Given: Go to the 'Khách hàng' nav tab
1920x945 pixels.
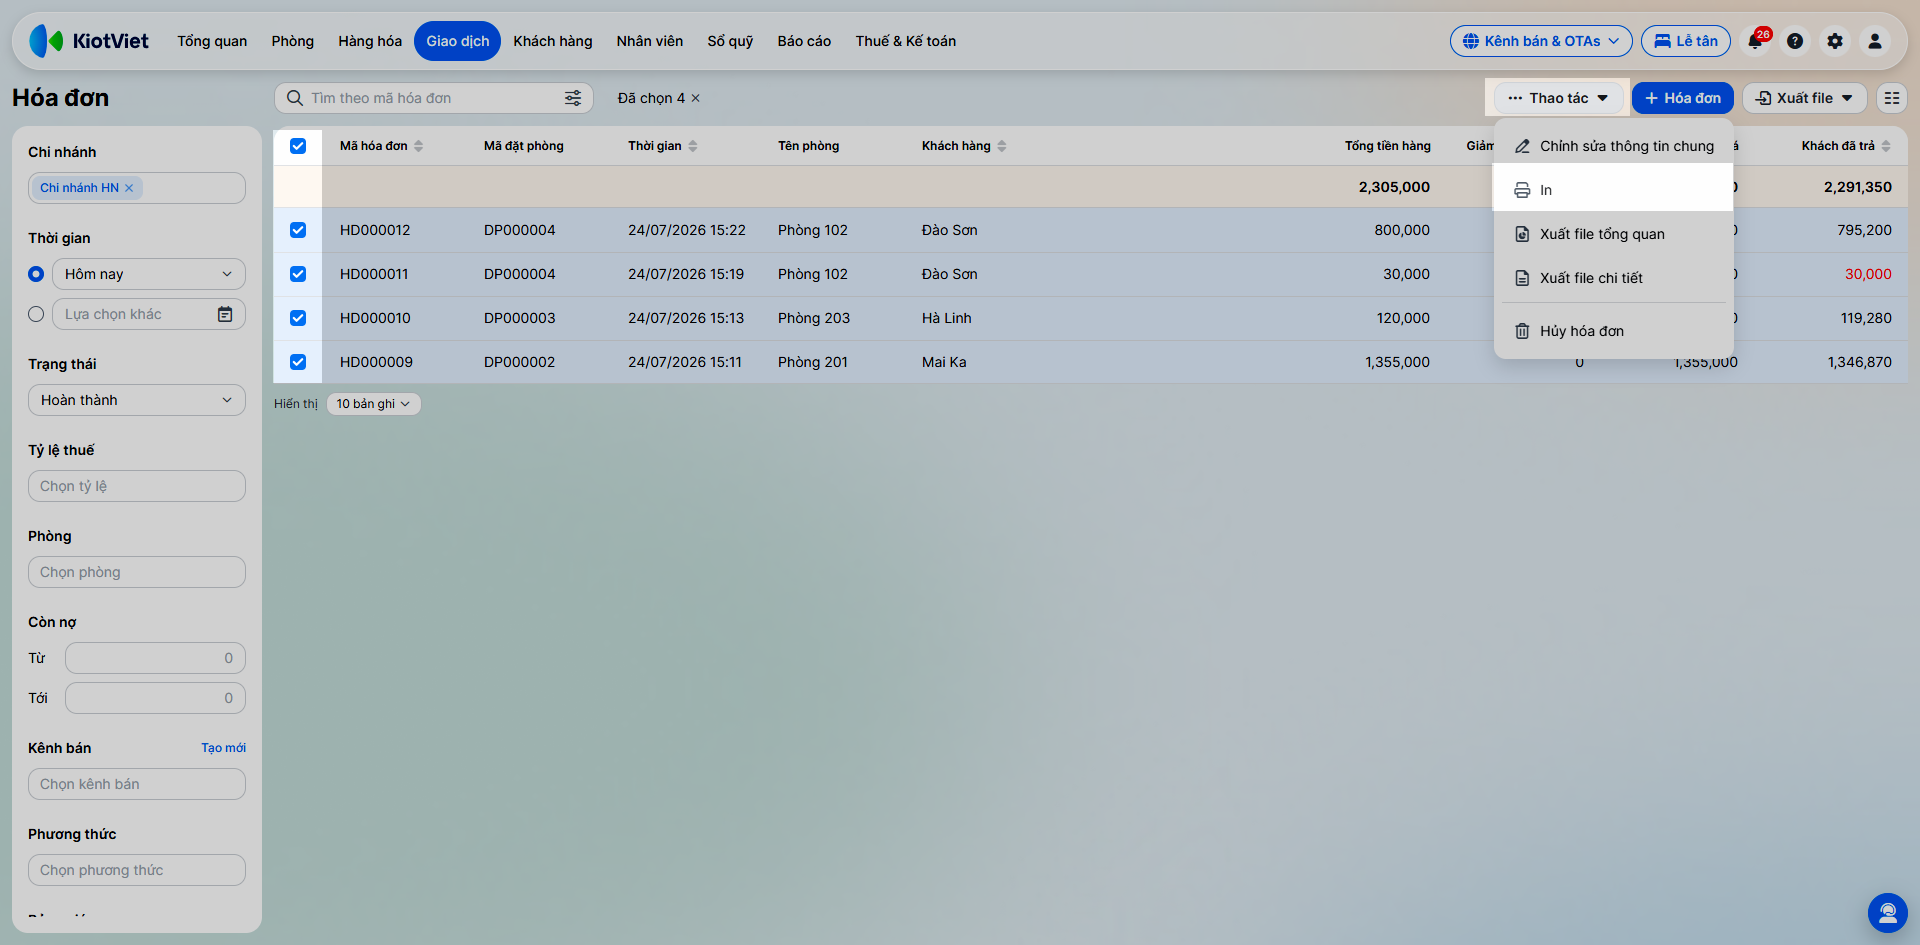Looking at the screenshot, I should click(x=553, y=41).
